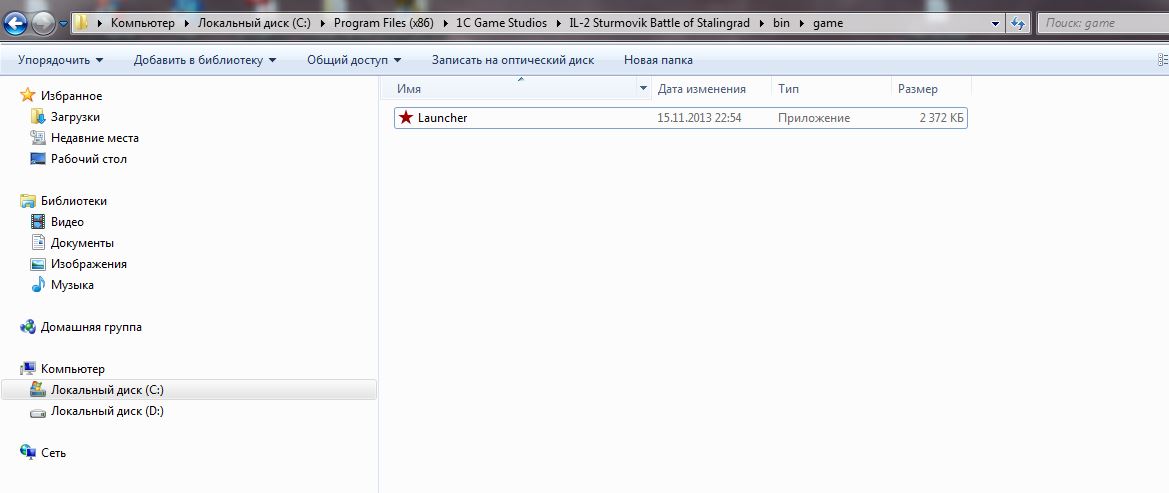Viewport: 1169px width, 493px height.
Task: Click the Недавние места icon
Action: tap(38, 138)
